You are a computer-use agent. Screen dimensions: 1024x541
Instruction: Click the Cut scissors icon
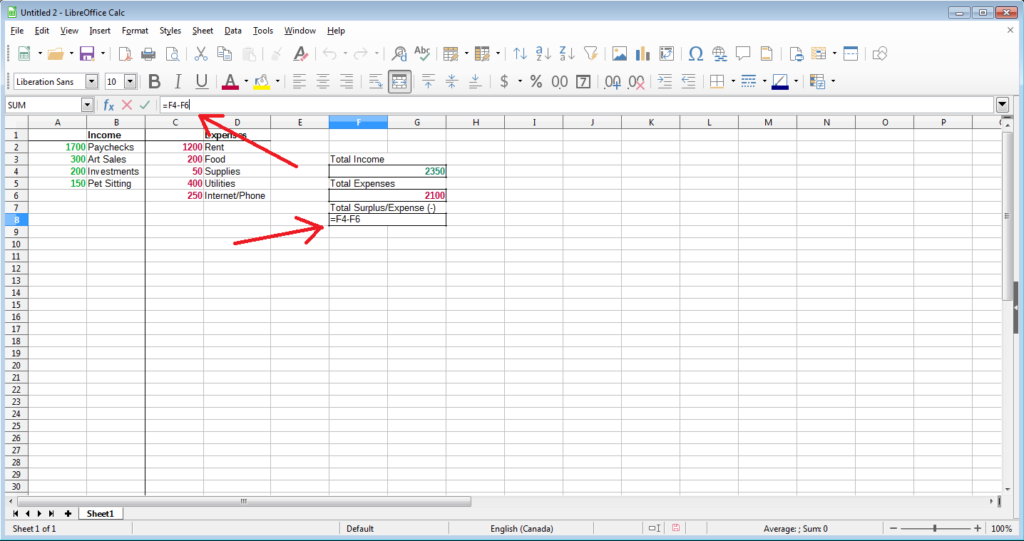200,54
